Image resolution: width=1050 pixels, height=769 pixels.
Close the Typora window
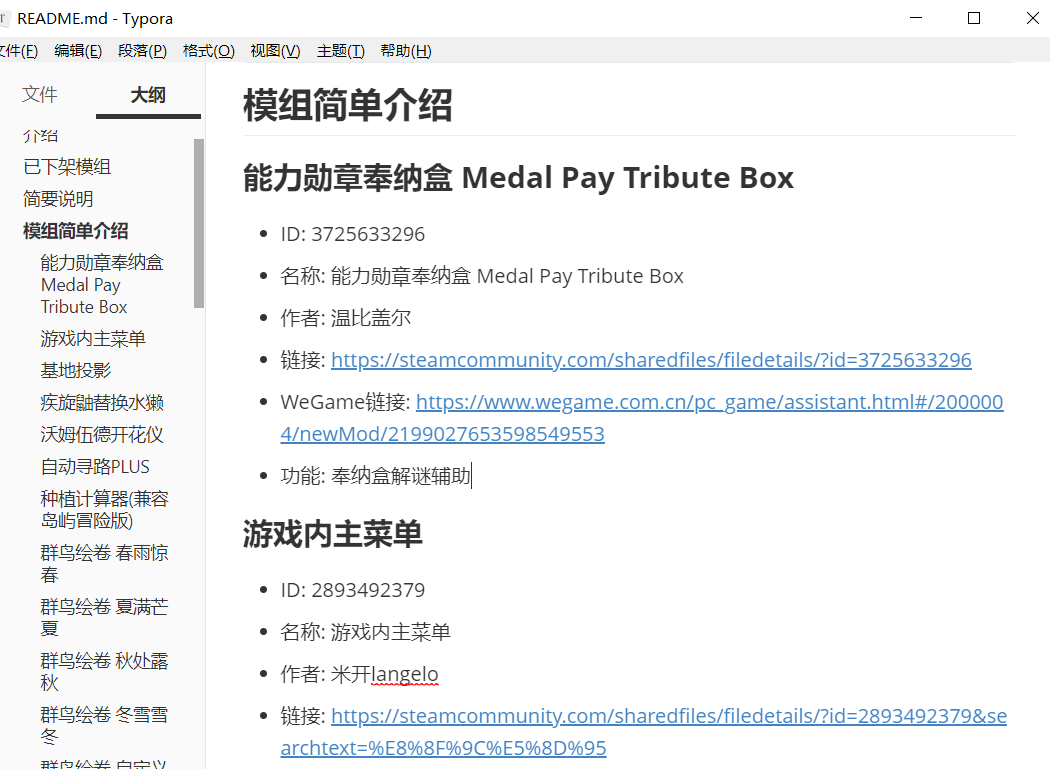tap(1033, 18)
